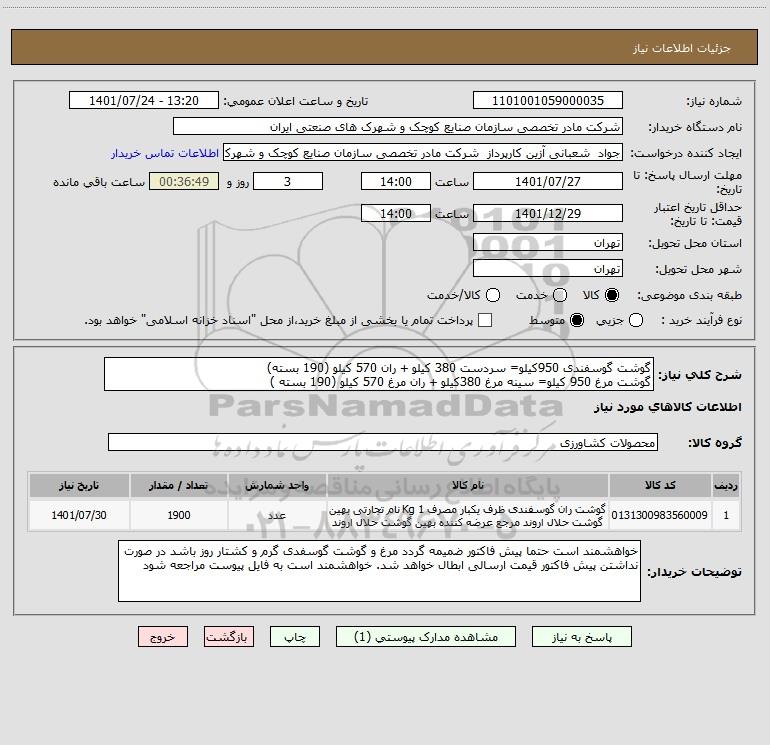Click the unit cell عدد

277,515
